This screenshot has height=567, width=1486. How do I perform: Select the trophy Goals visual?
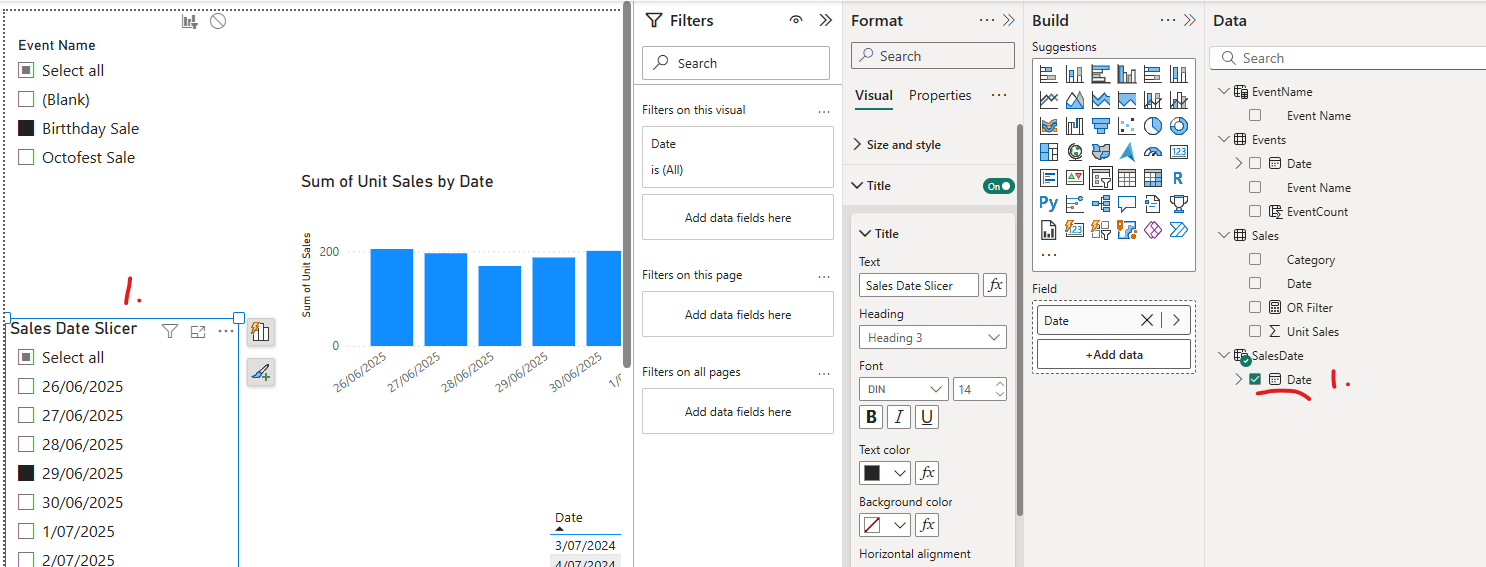[x=1179, y=204]
